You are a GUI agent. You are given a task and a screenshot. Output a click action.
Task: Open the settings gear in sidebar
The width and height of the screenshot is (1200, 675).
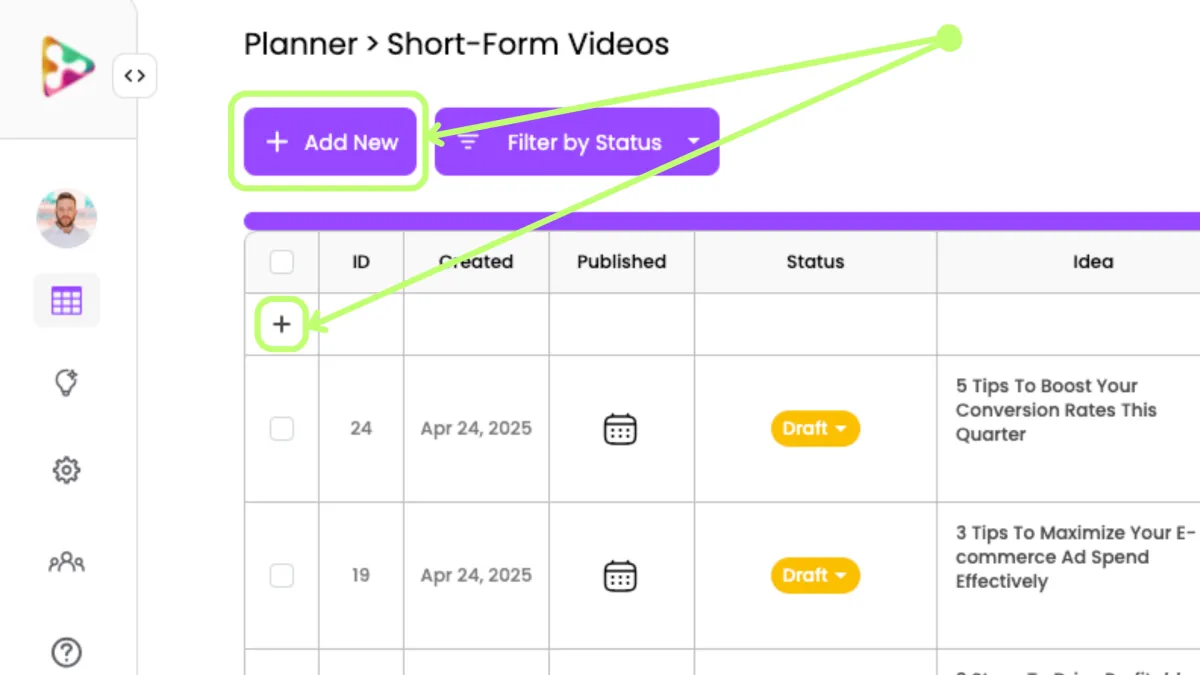click(67, 469)
